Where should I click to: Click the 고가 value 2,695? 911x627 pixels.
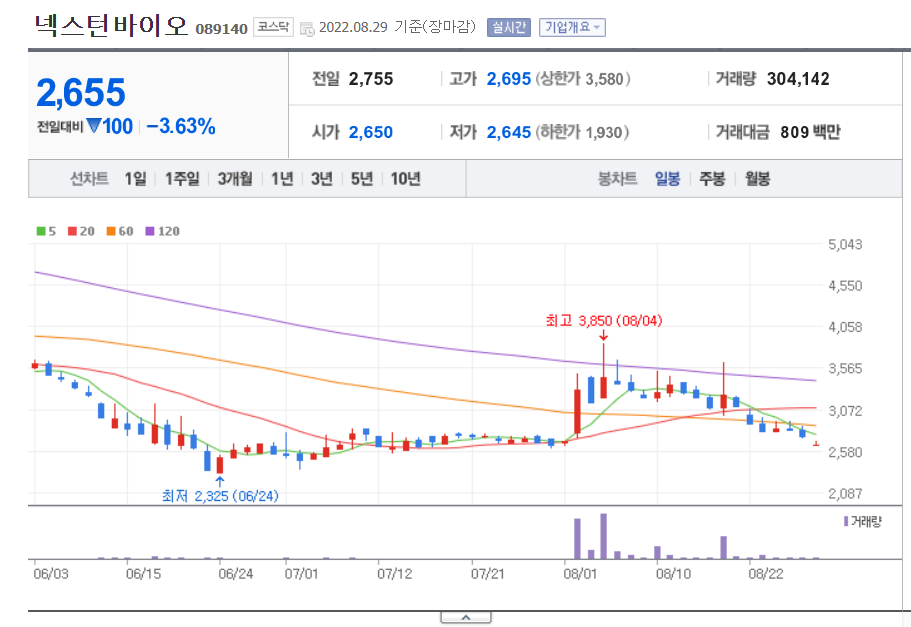point(509,79)
